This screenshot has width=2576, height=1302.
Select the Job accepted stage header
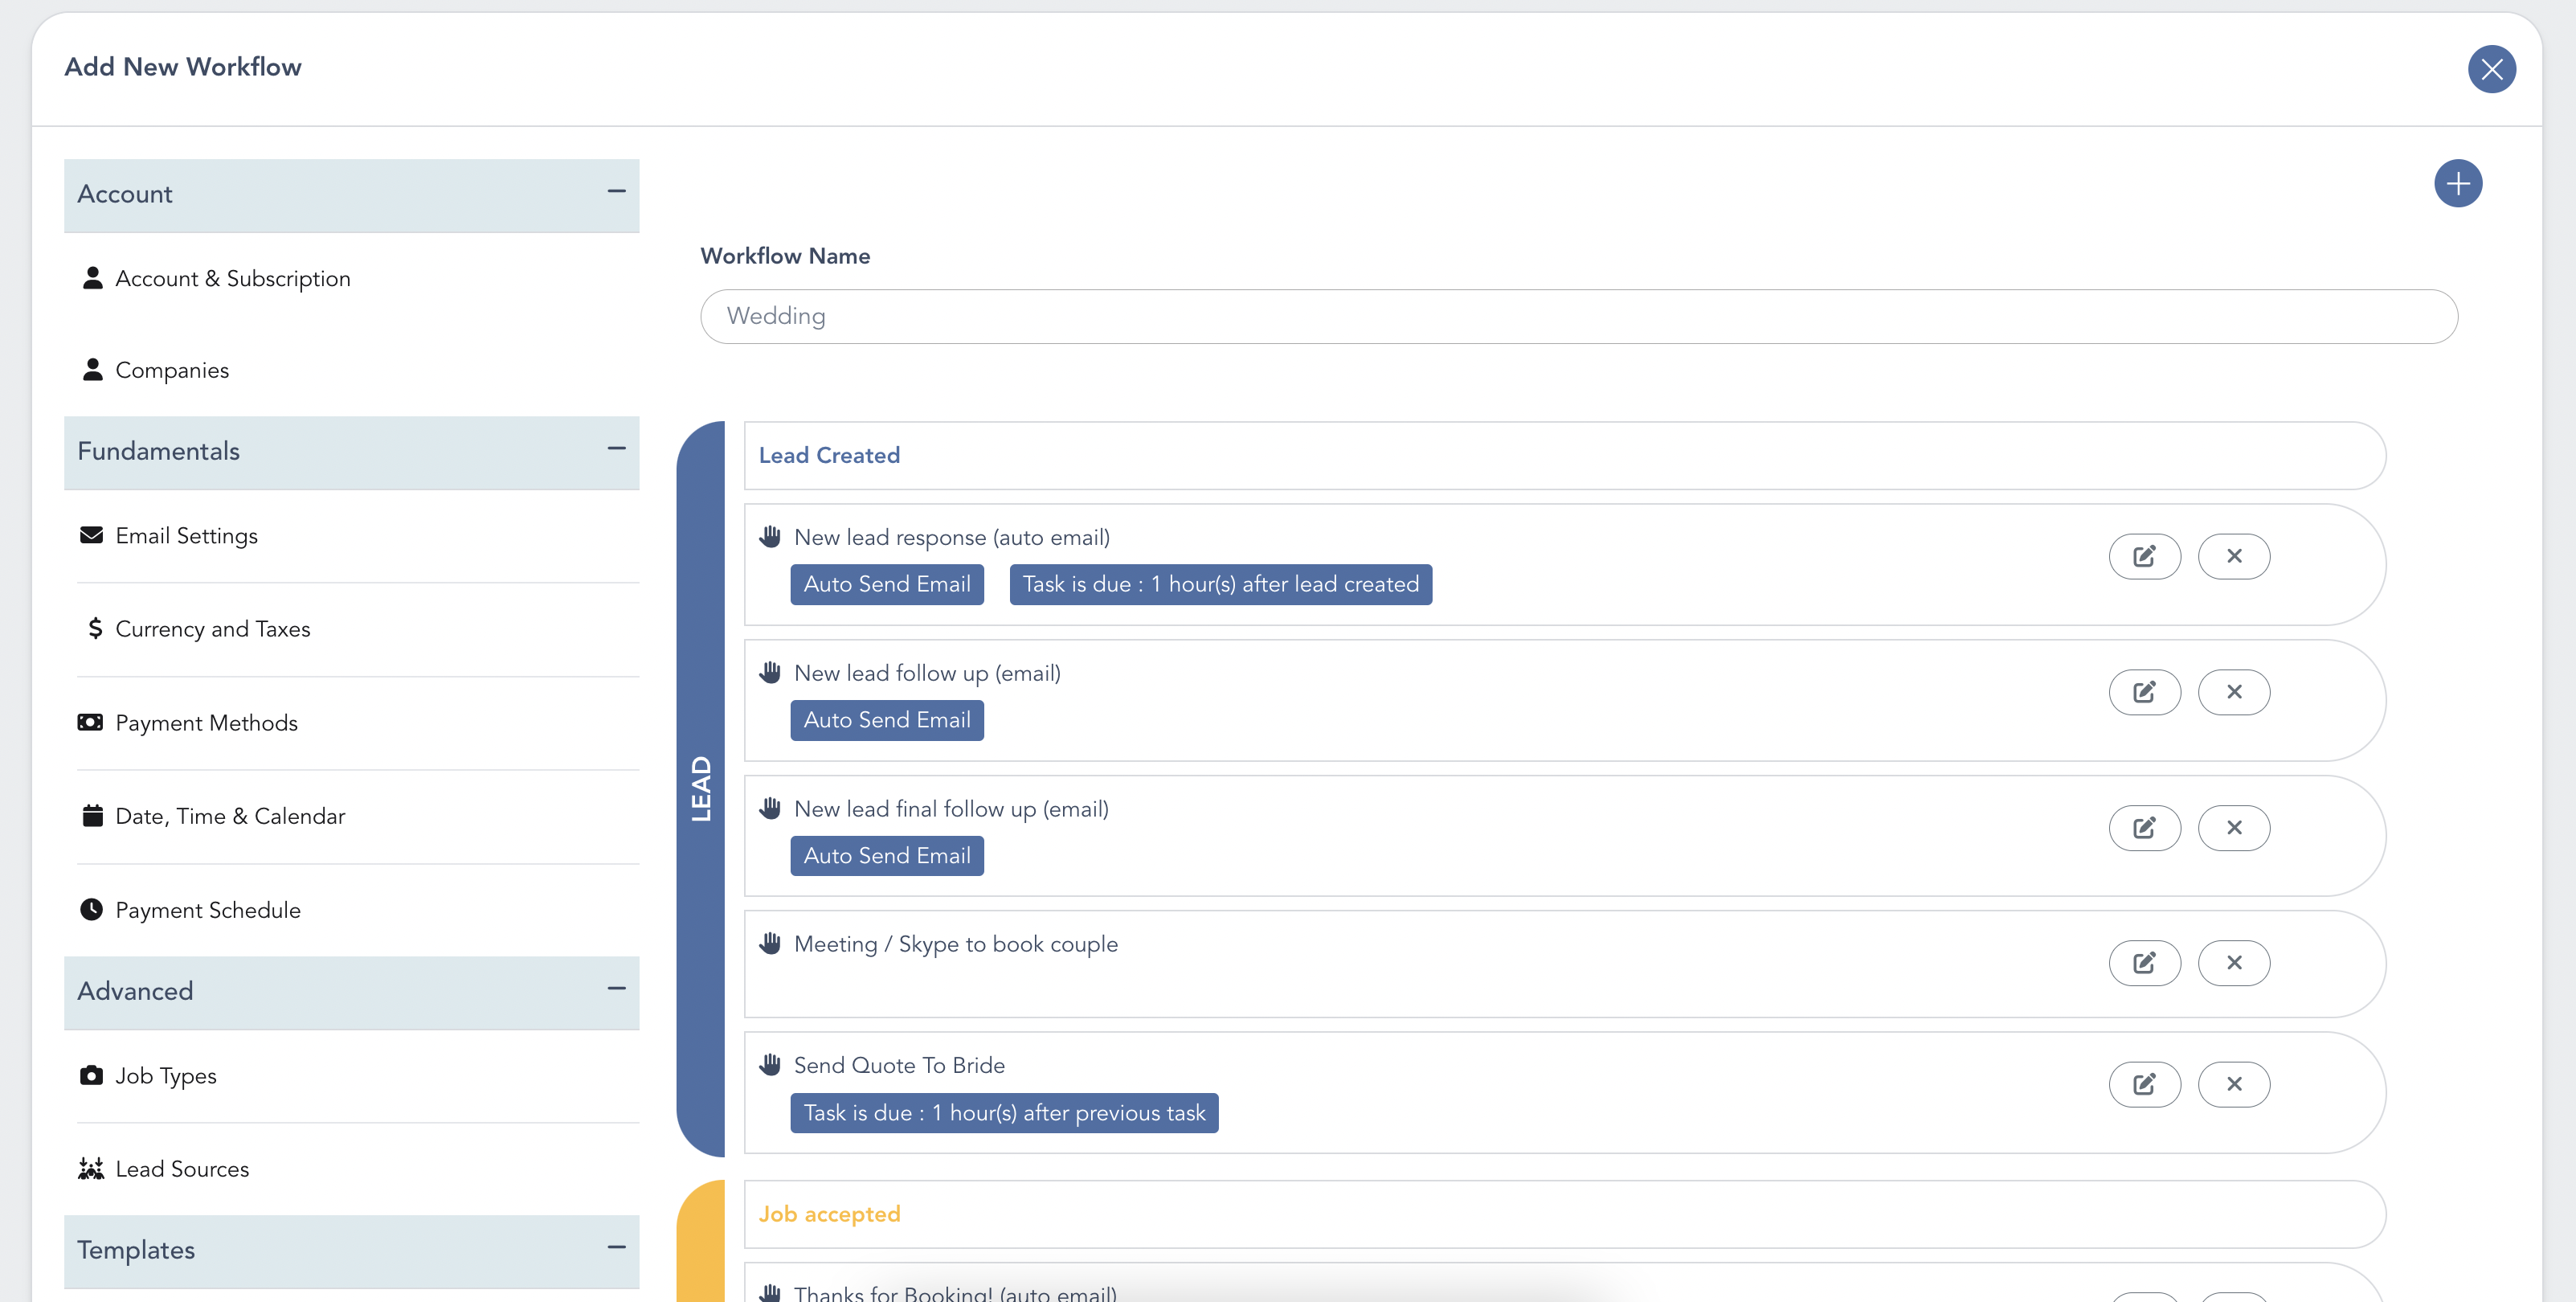1564,1214
